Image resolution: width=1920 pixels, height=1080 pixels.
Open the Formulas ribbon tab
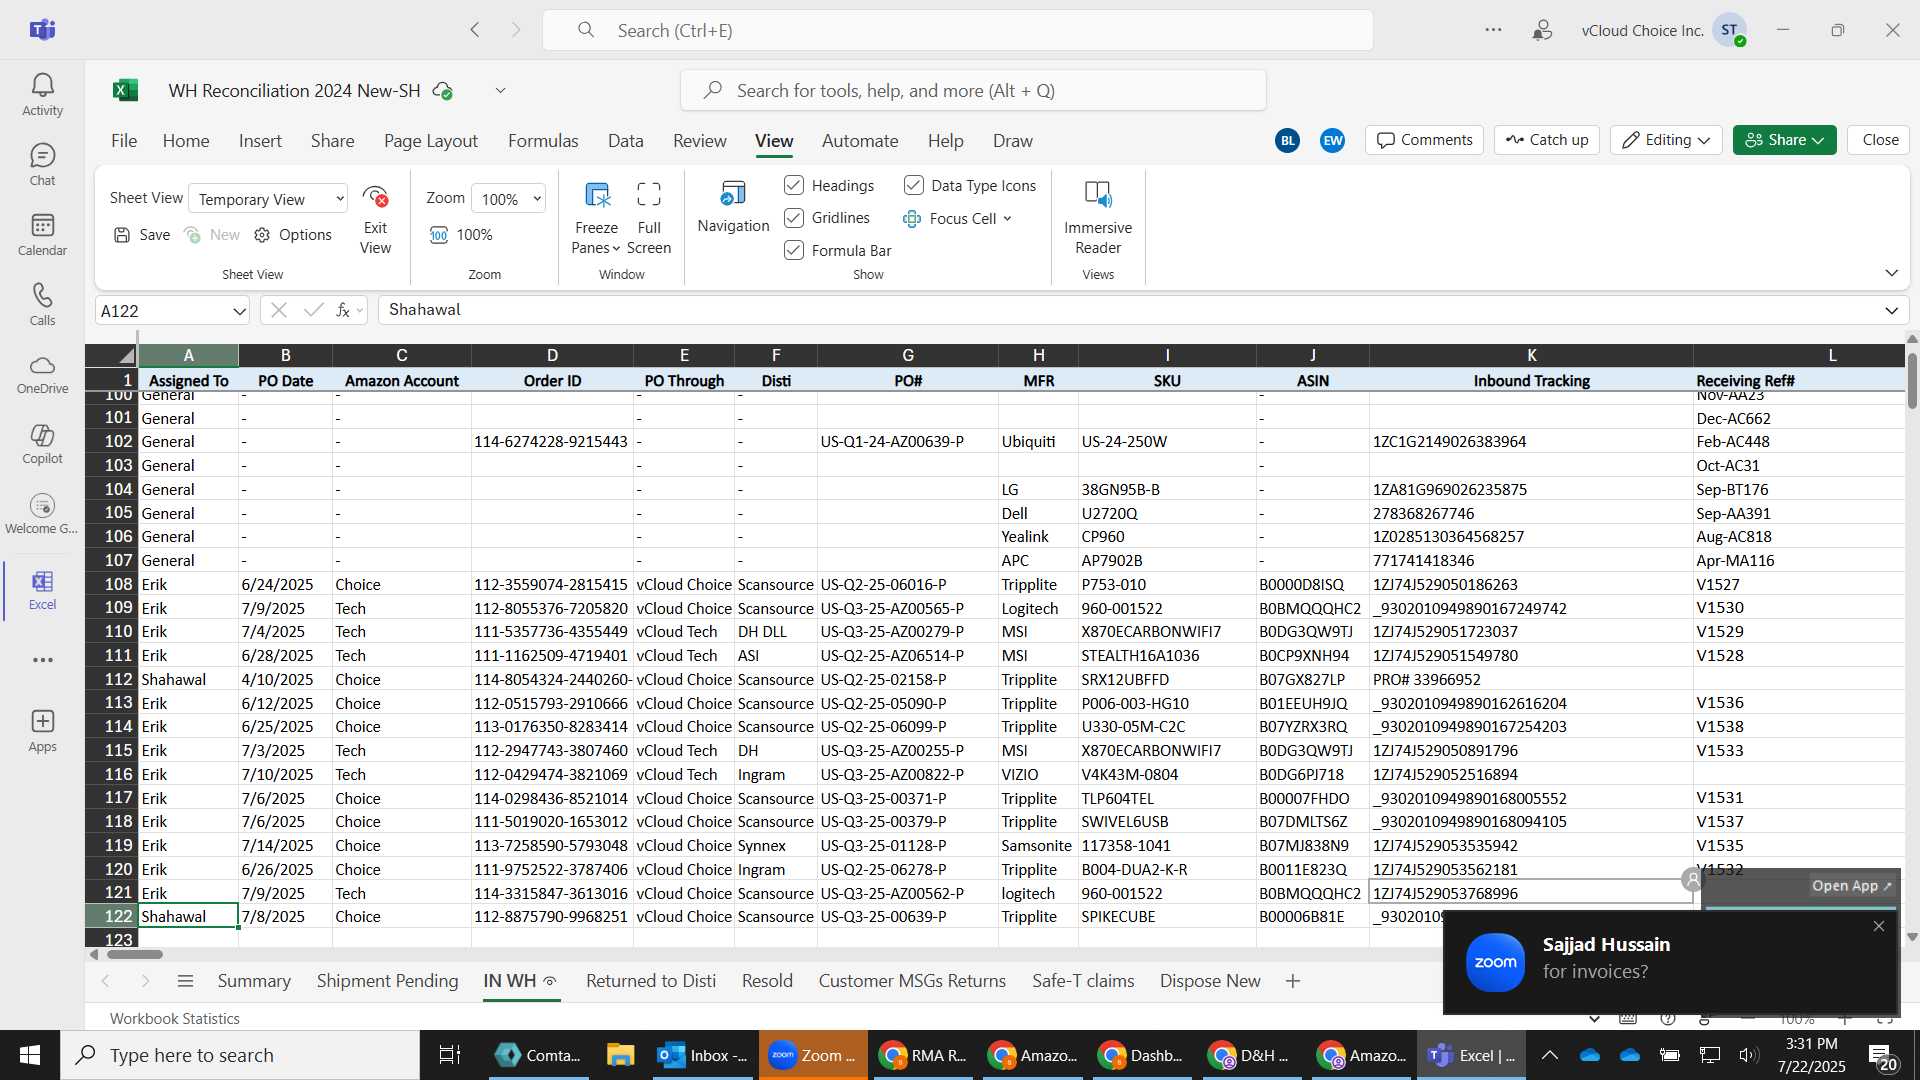543,141
